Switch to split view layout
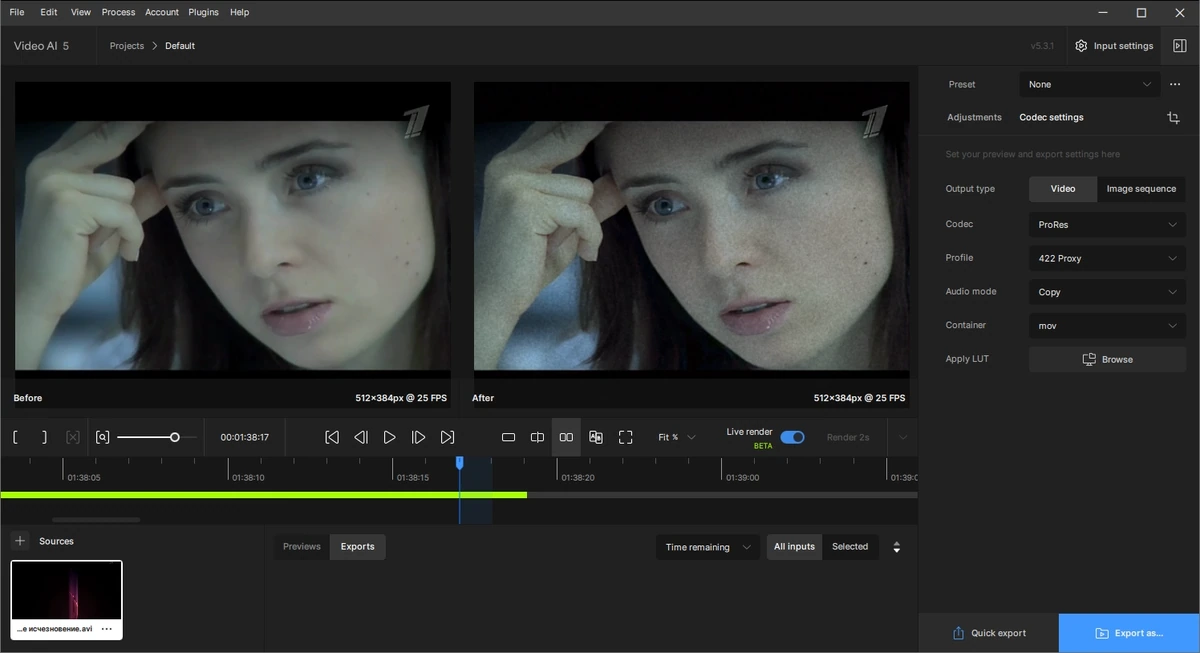1200x653 pixels. coord(537,437)
